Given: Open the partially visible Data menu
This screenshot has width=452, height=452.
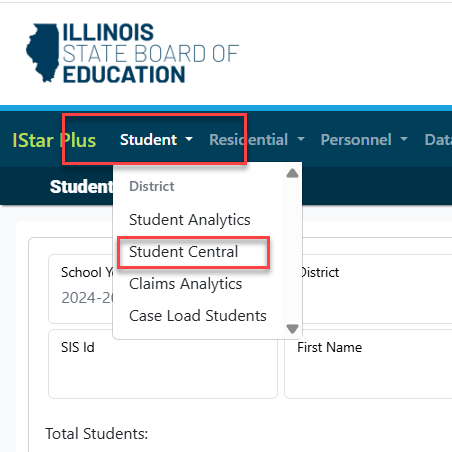Looking at the screenshot, I should tap(438, 140).
